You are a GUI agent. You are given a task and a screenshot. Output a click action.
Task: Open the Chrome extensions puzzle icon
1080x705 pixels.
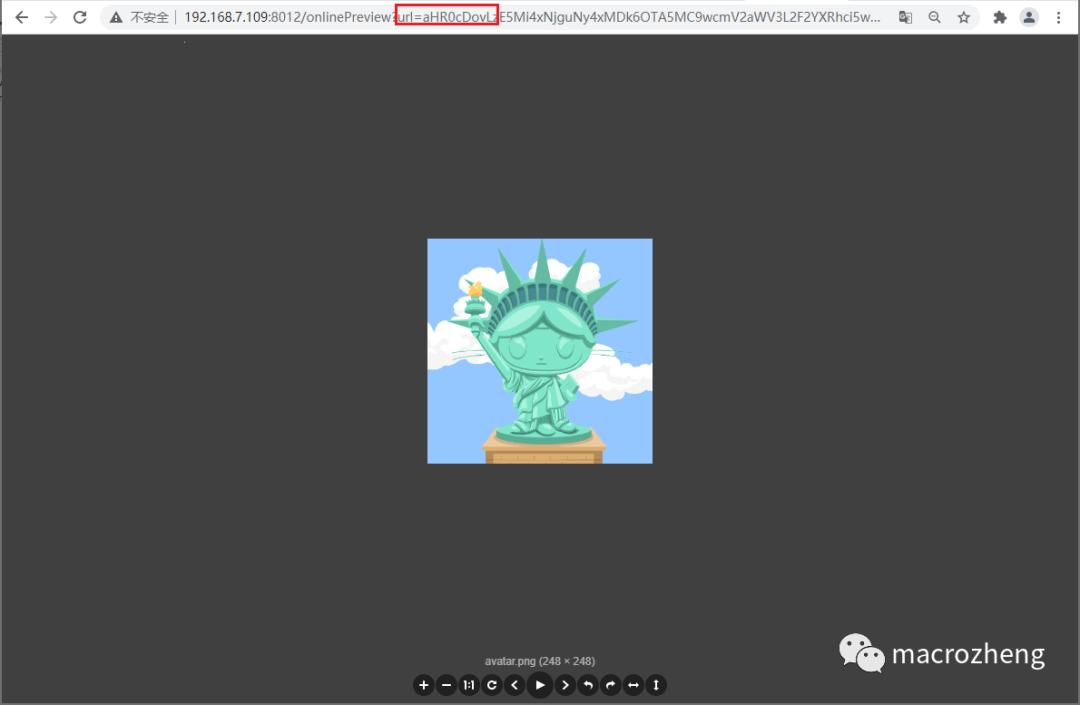pos(997,17)
